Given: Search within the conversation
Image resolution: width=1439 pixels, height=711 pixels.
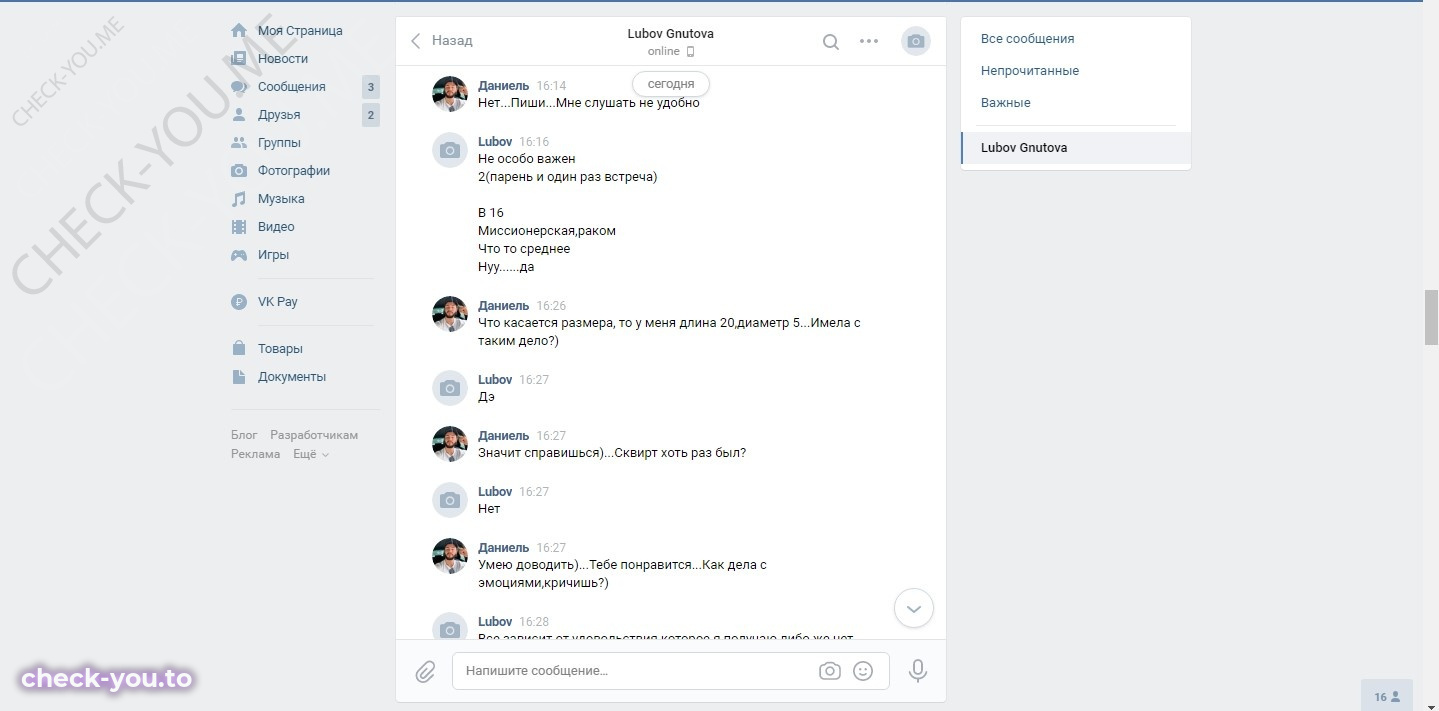Looking at the screenshot, I should (x=830, y=42).
